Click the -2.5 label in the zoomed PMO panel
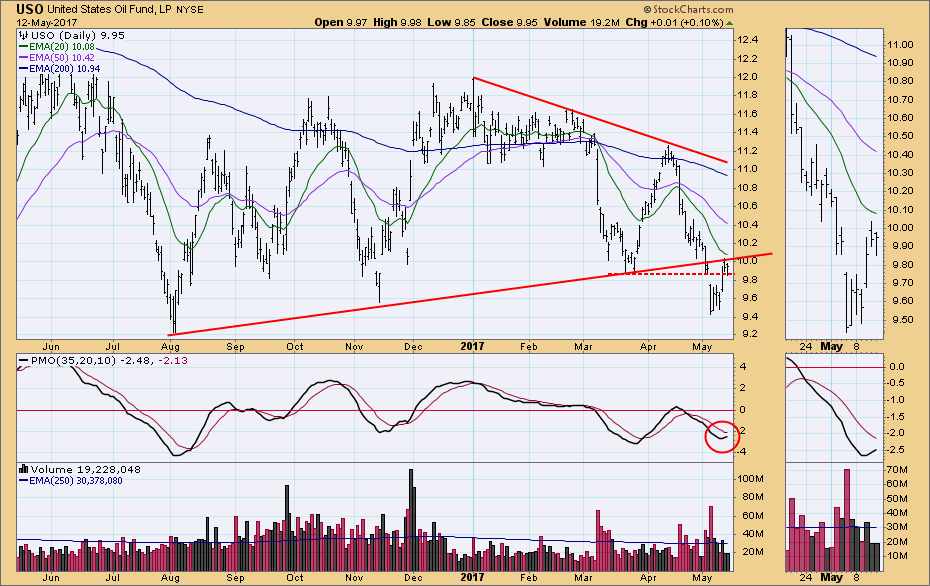Screen dimensions: 930x586 [x=897, y=450]
